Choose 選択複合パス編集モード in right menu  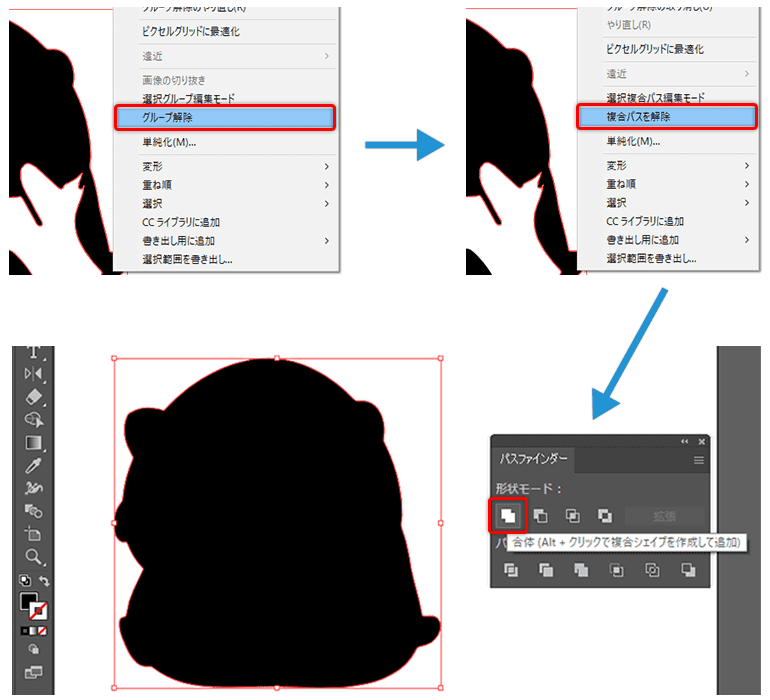[x=668, y=98]
